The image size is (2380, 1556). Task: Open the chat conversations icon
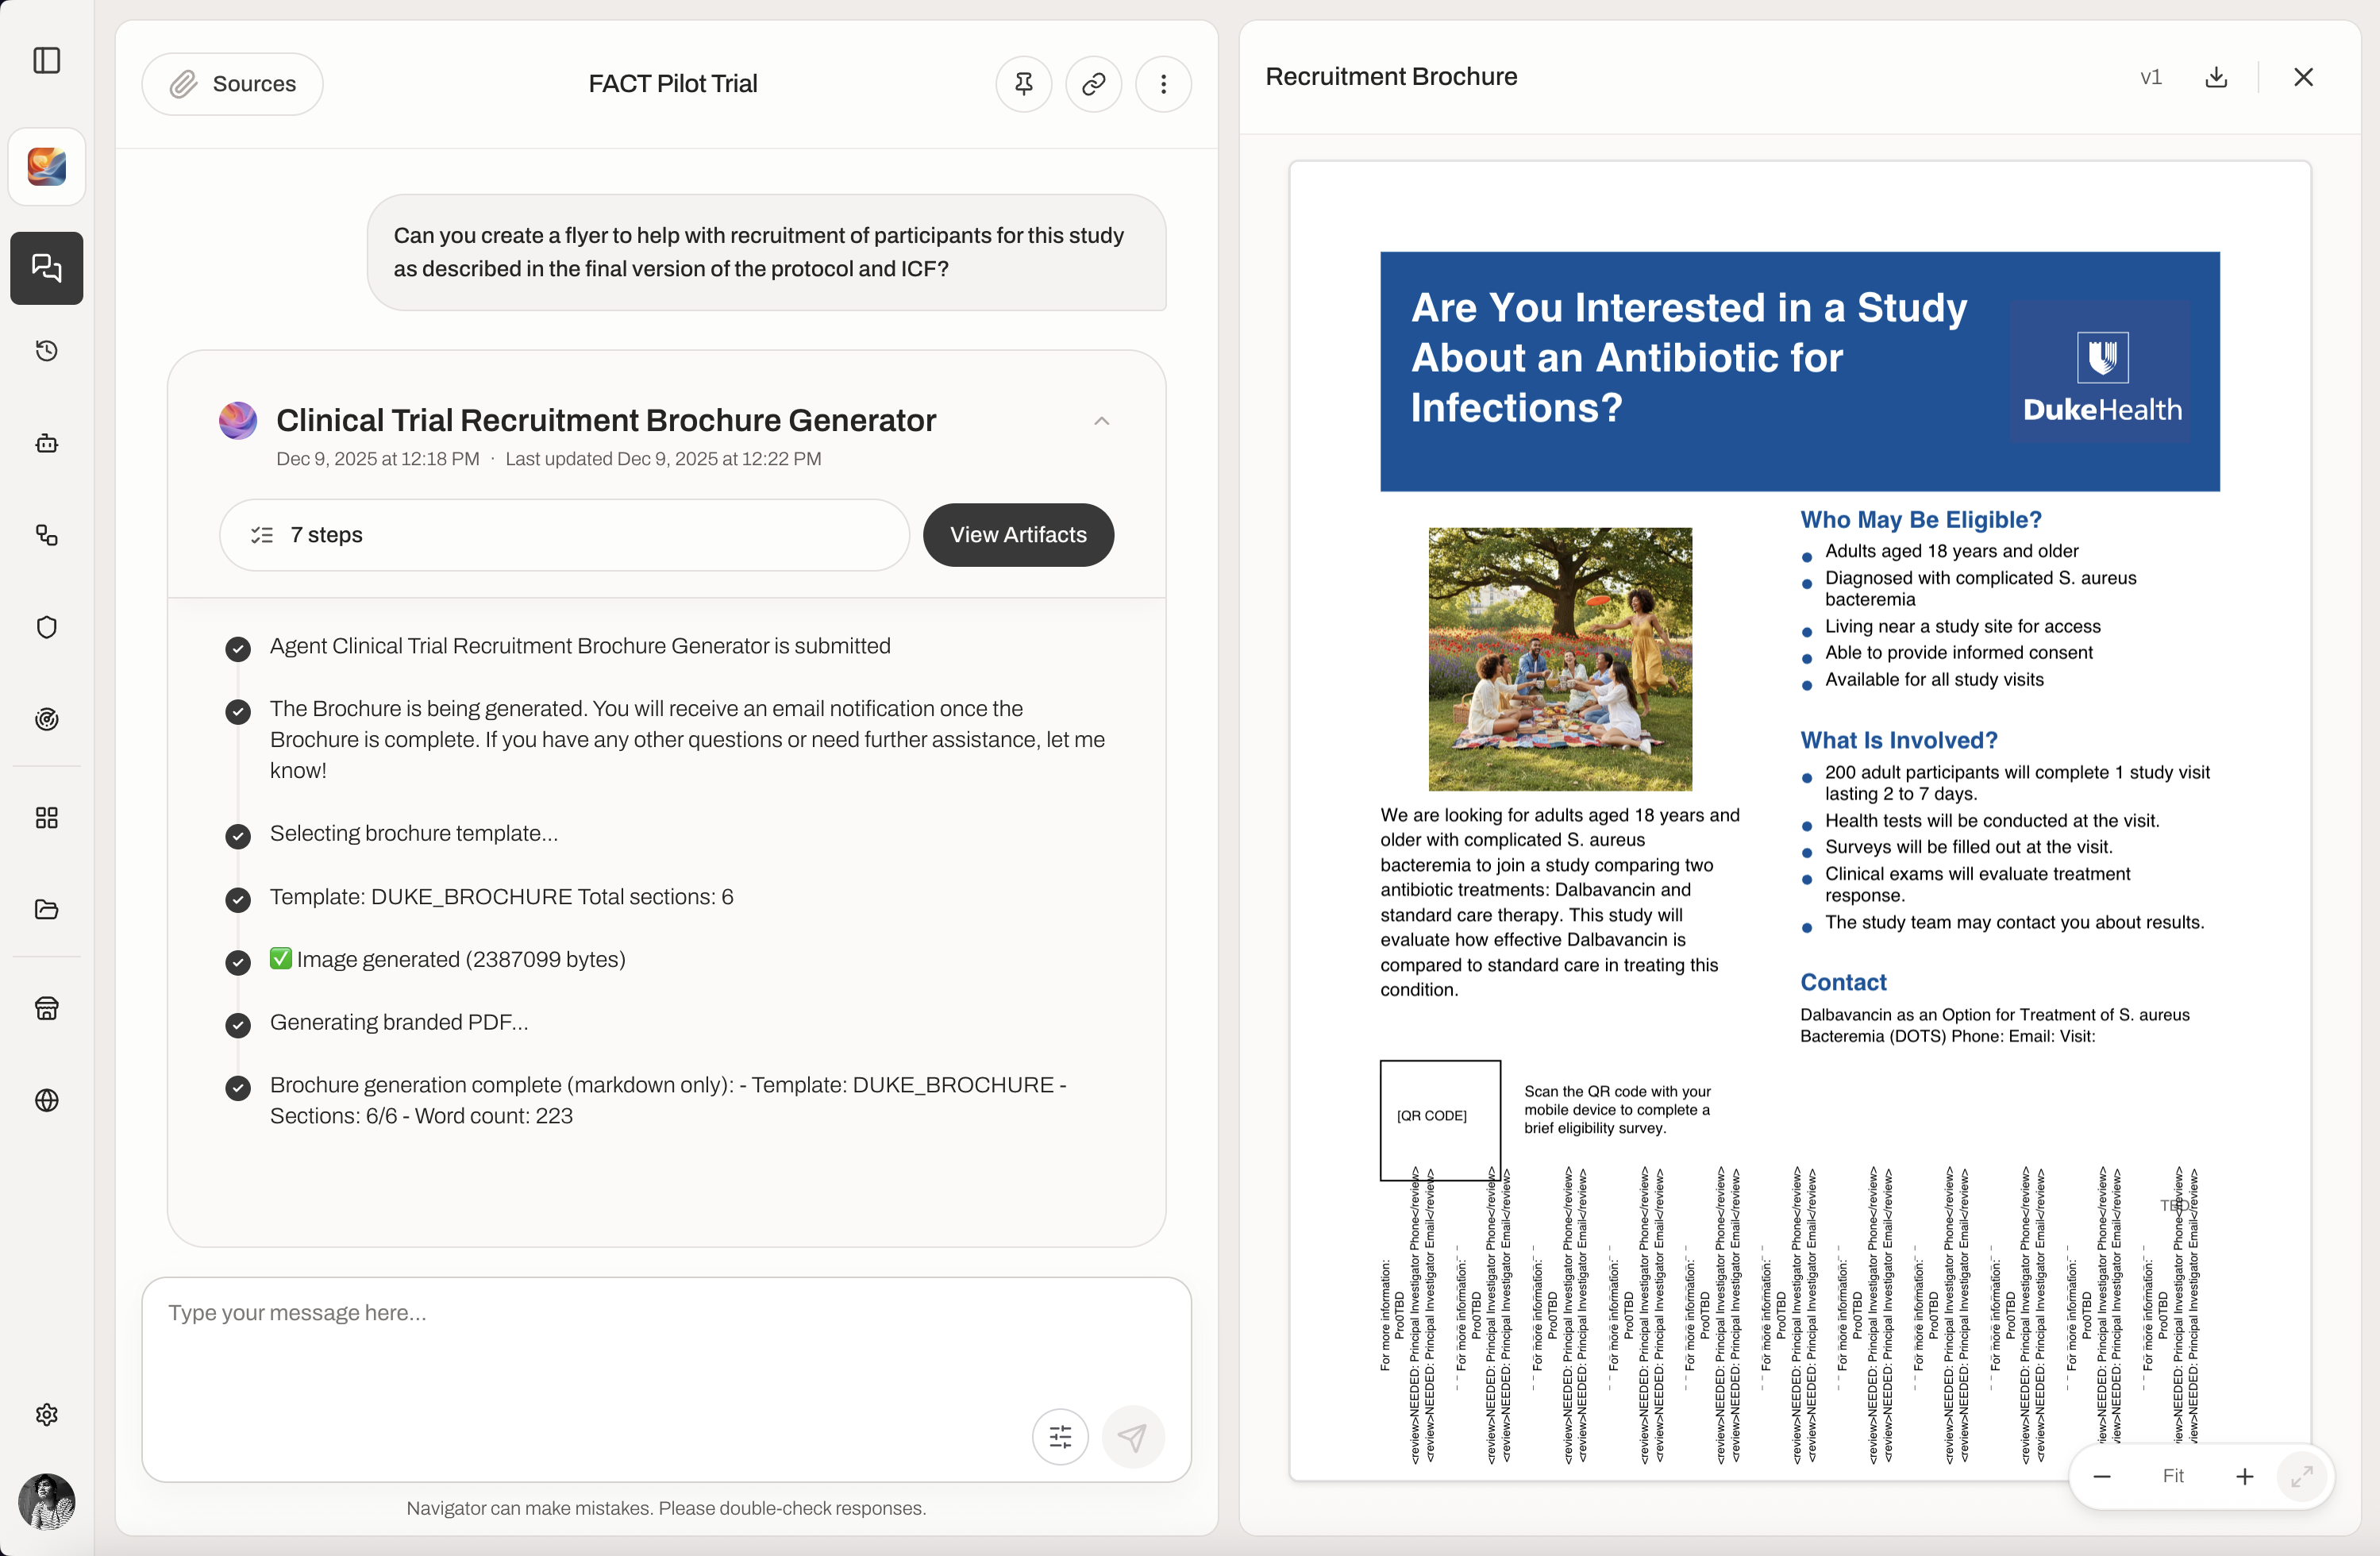click(47, 268)
